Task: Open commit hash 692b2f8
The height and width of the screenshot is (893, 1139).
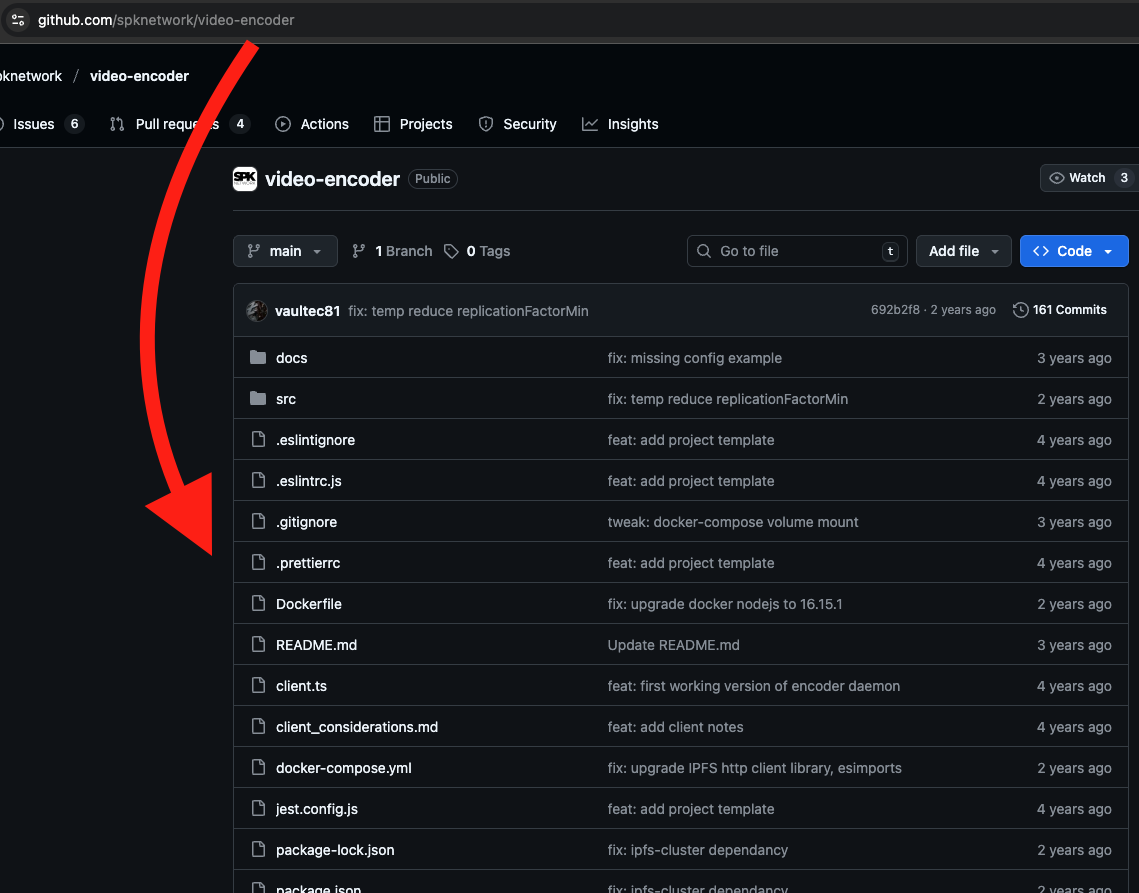Action: tap(895, 310)
